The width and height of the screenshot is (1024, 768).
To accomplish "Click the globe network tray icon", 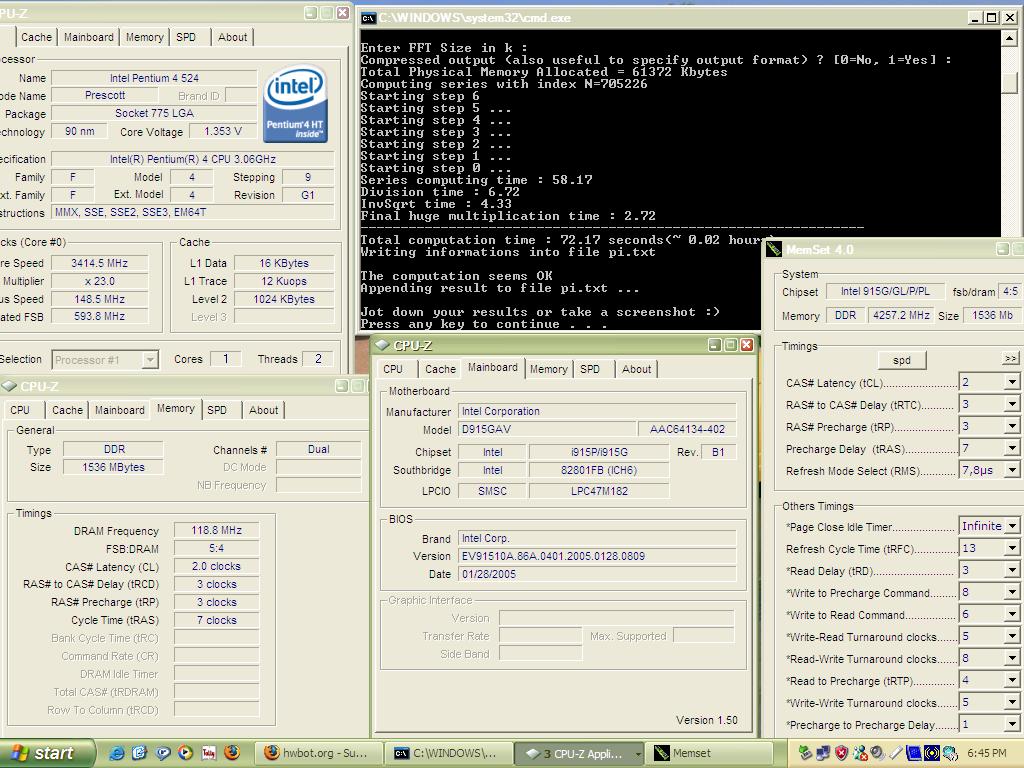I will coord(950,753).
